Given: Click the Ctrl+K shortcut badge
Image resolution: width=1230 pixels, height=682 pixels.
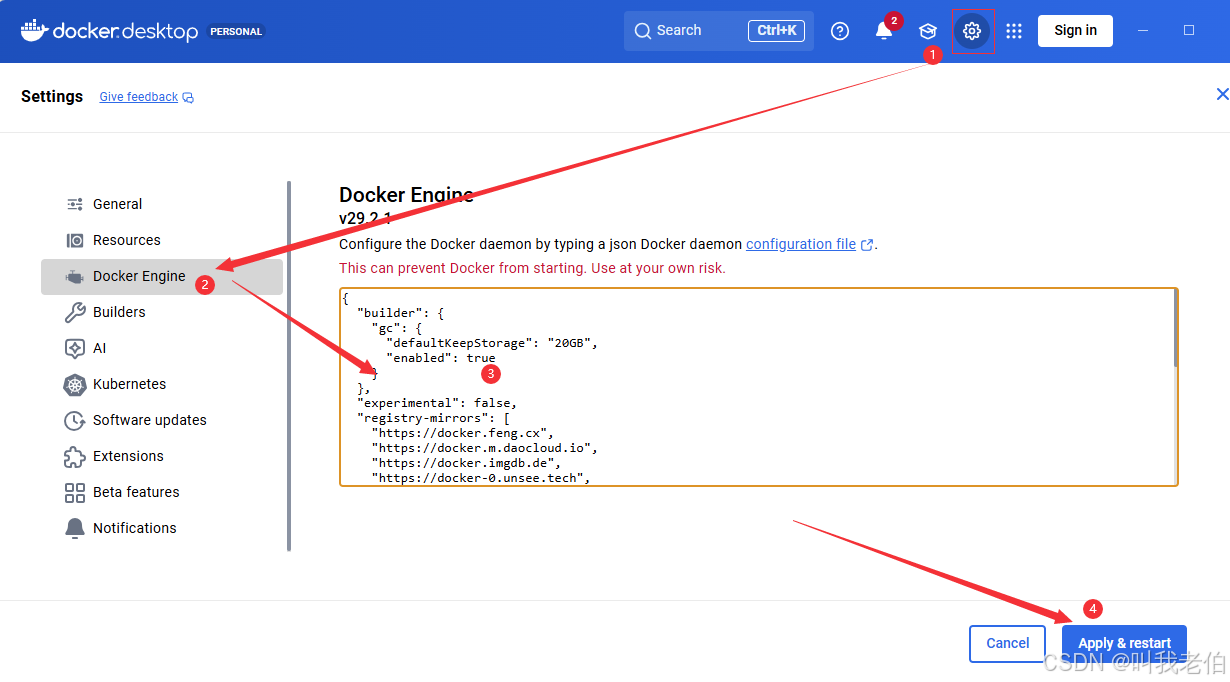Looking at the screenshot, I should [776, 31].
